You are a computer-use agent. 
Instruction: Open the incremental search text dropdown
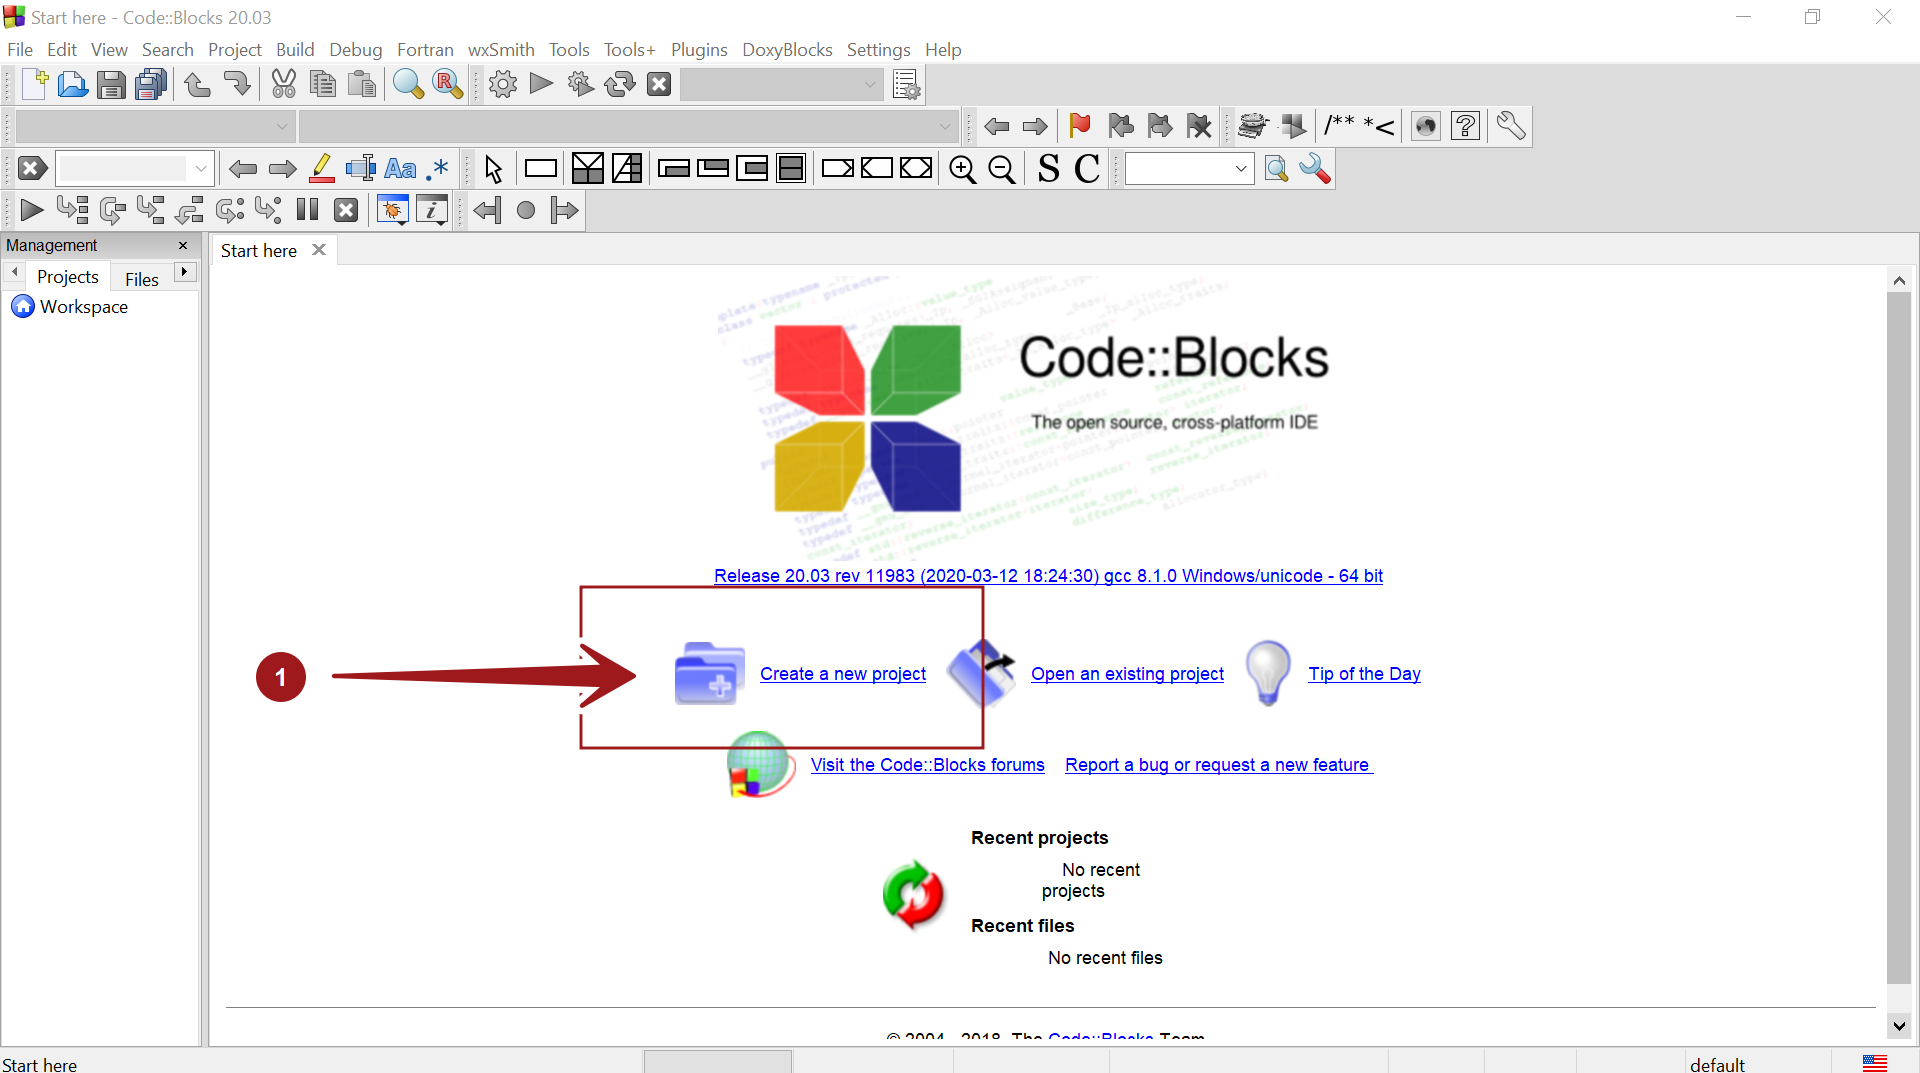(201, 169)
